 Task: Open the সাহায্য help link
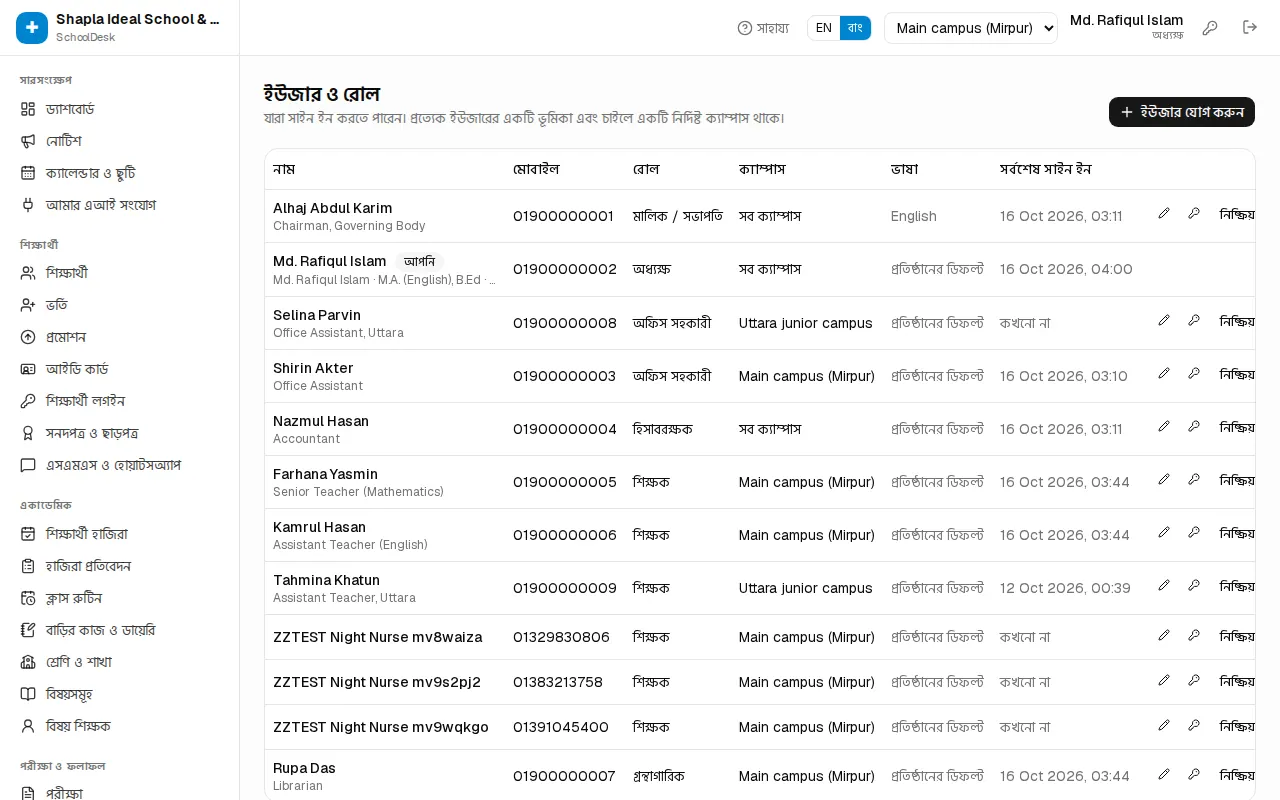click(x=763, y=28)
